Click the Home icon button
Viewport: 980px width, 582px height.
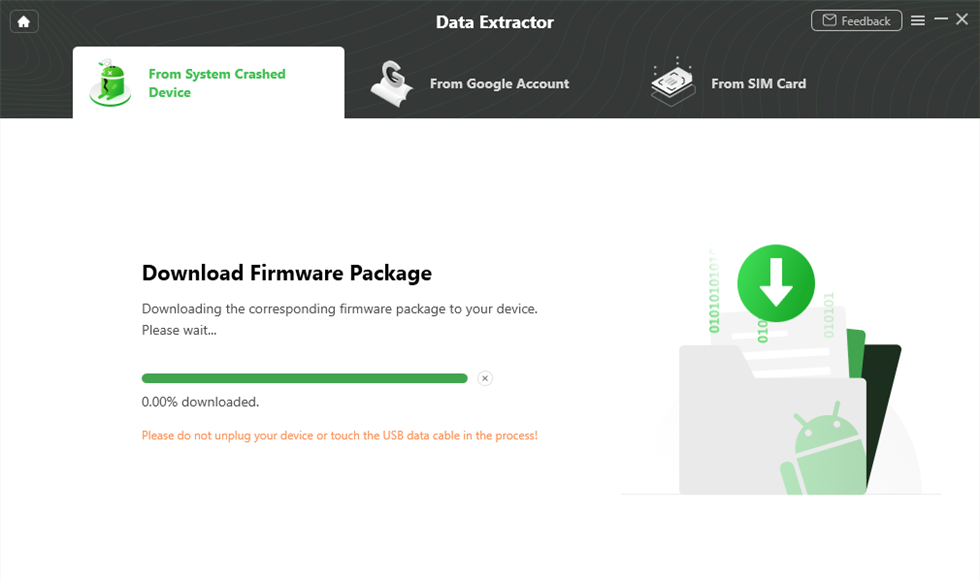pyautogui.click(x=24, y=21)
